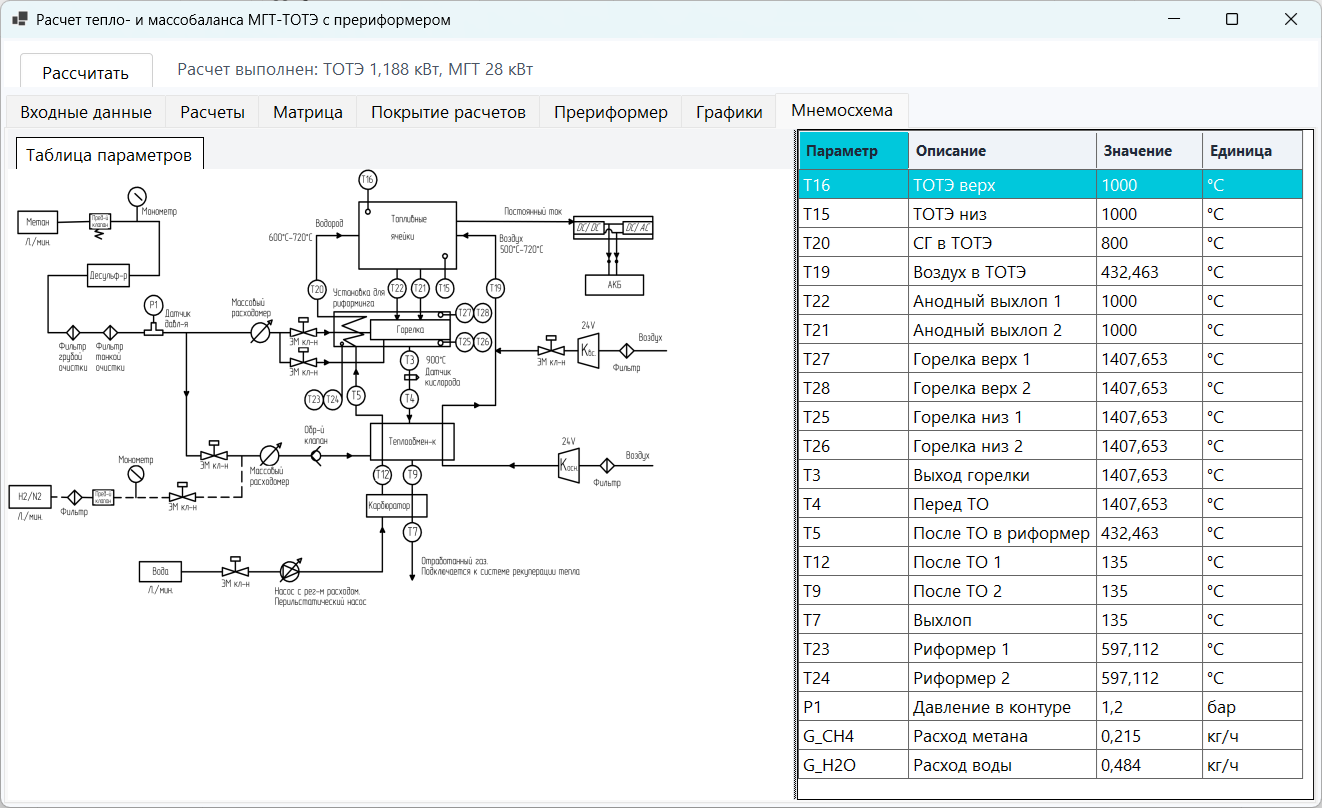Click the 432,463 value in T19 row
The width and height of the screenshot is (1322, 808).
pyautogui.click(x=1149, y=272)
